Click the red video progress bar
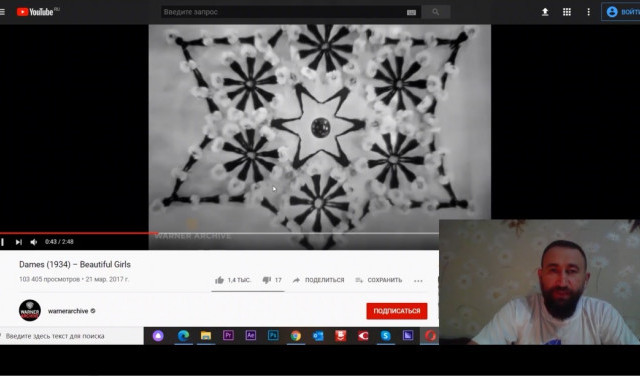640x376 pixels. pos(79,234)
